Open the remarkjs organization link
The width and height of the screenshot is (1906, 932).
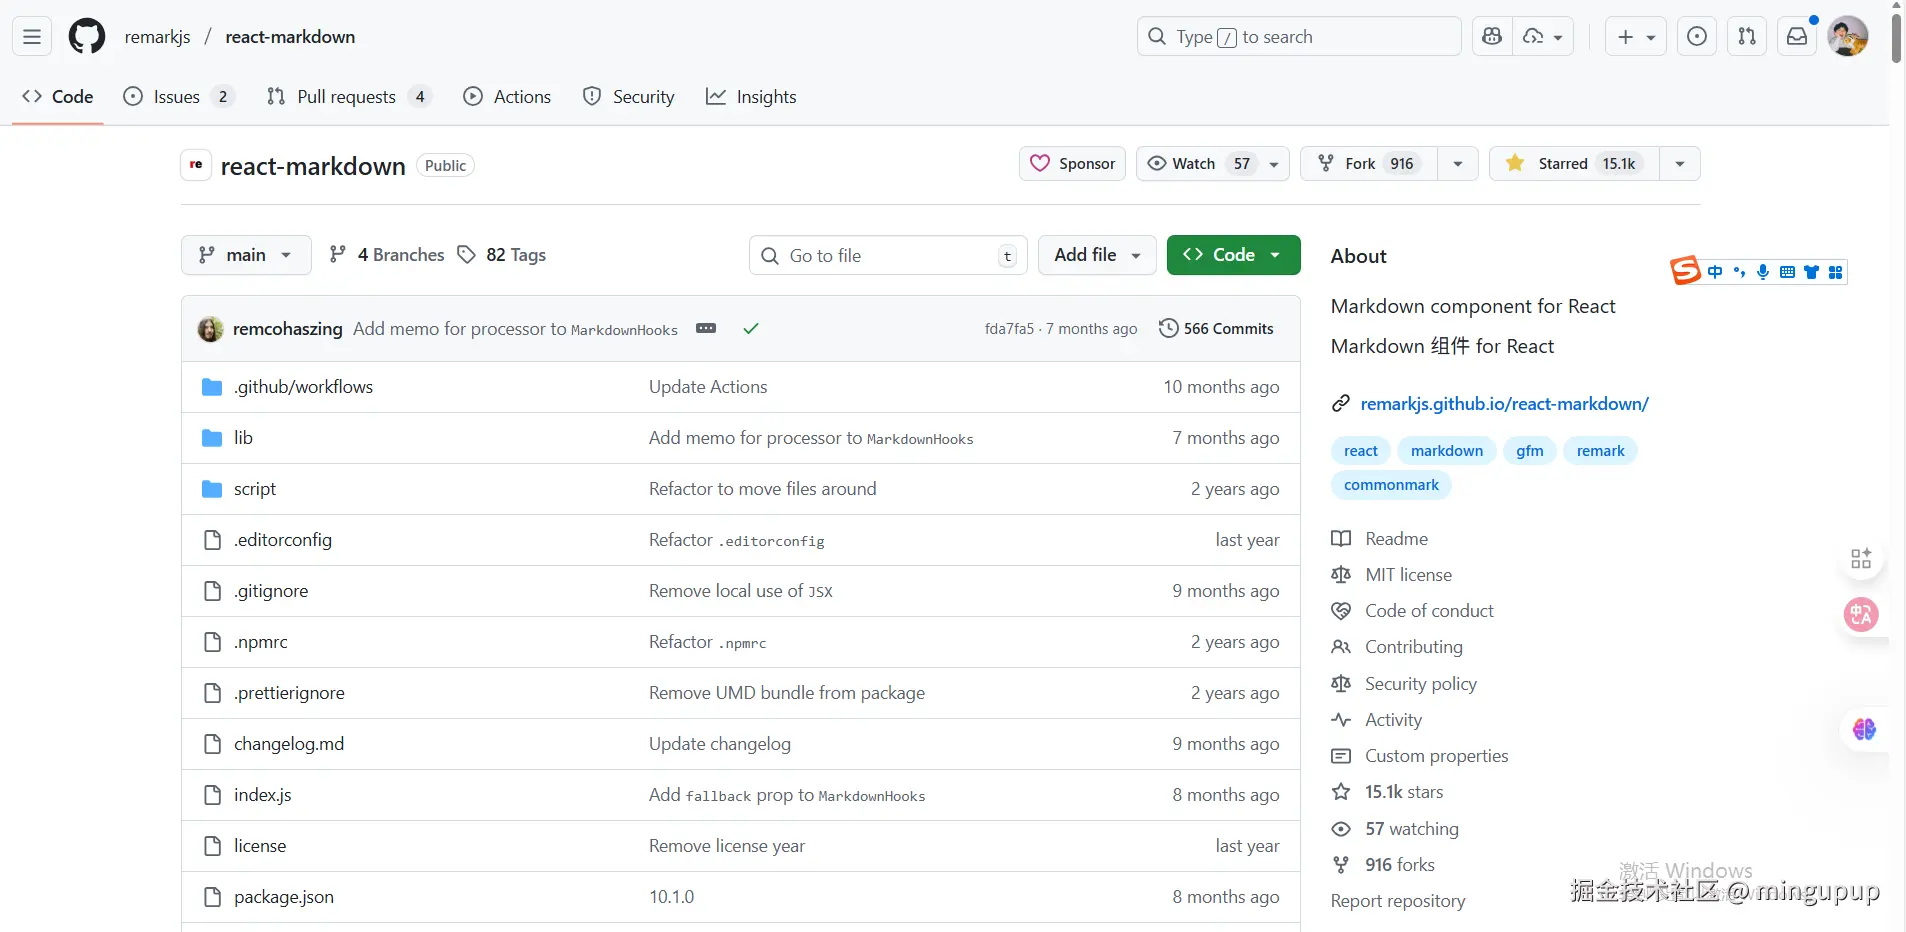coord(157,37)
